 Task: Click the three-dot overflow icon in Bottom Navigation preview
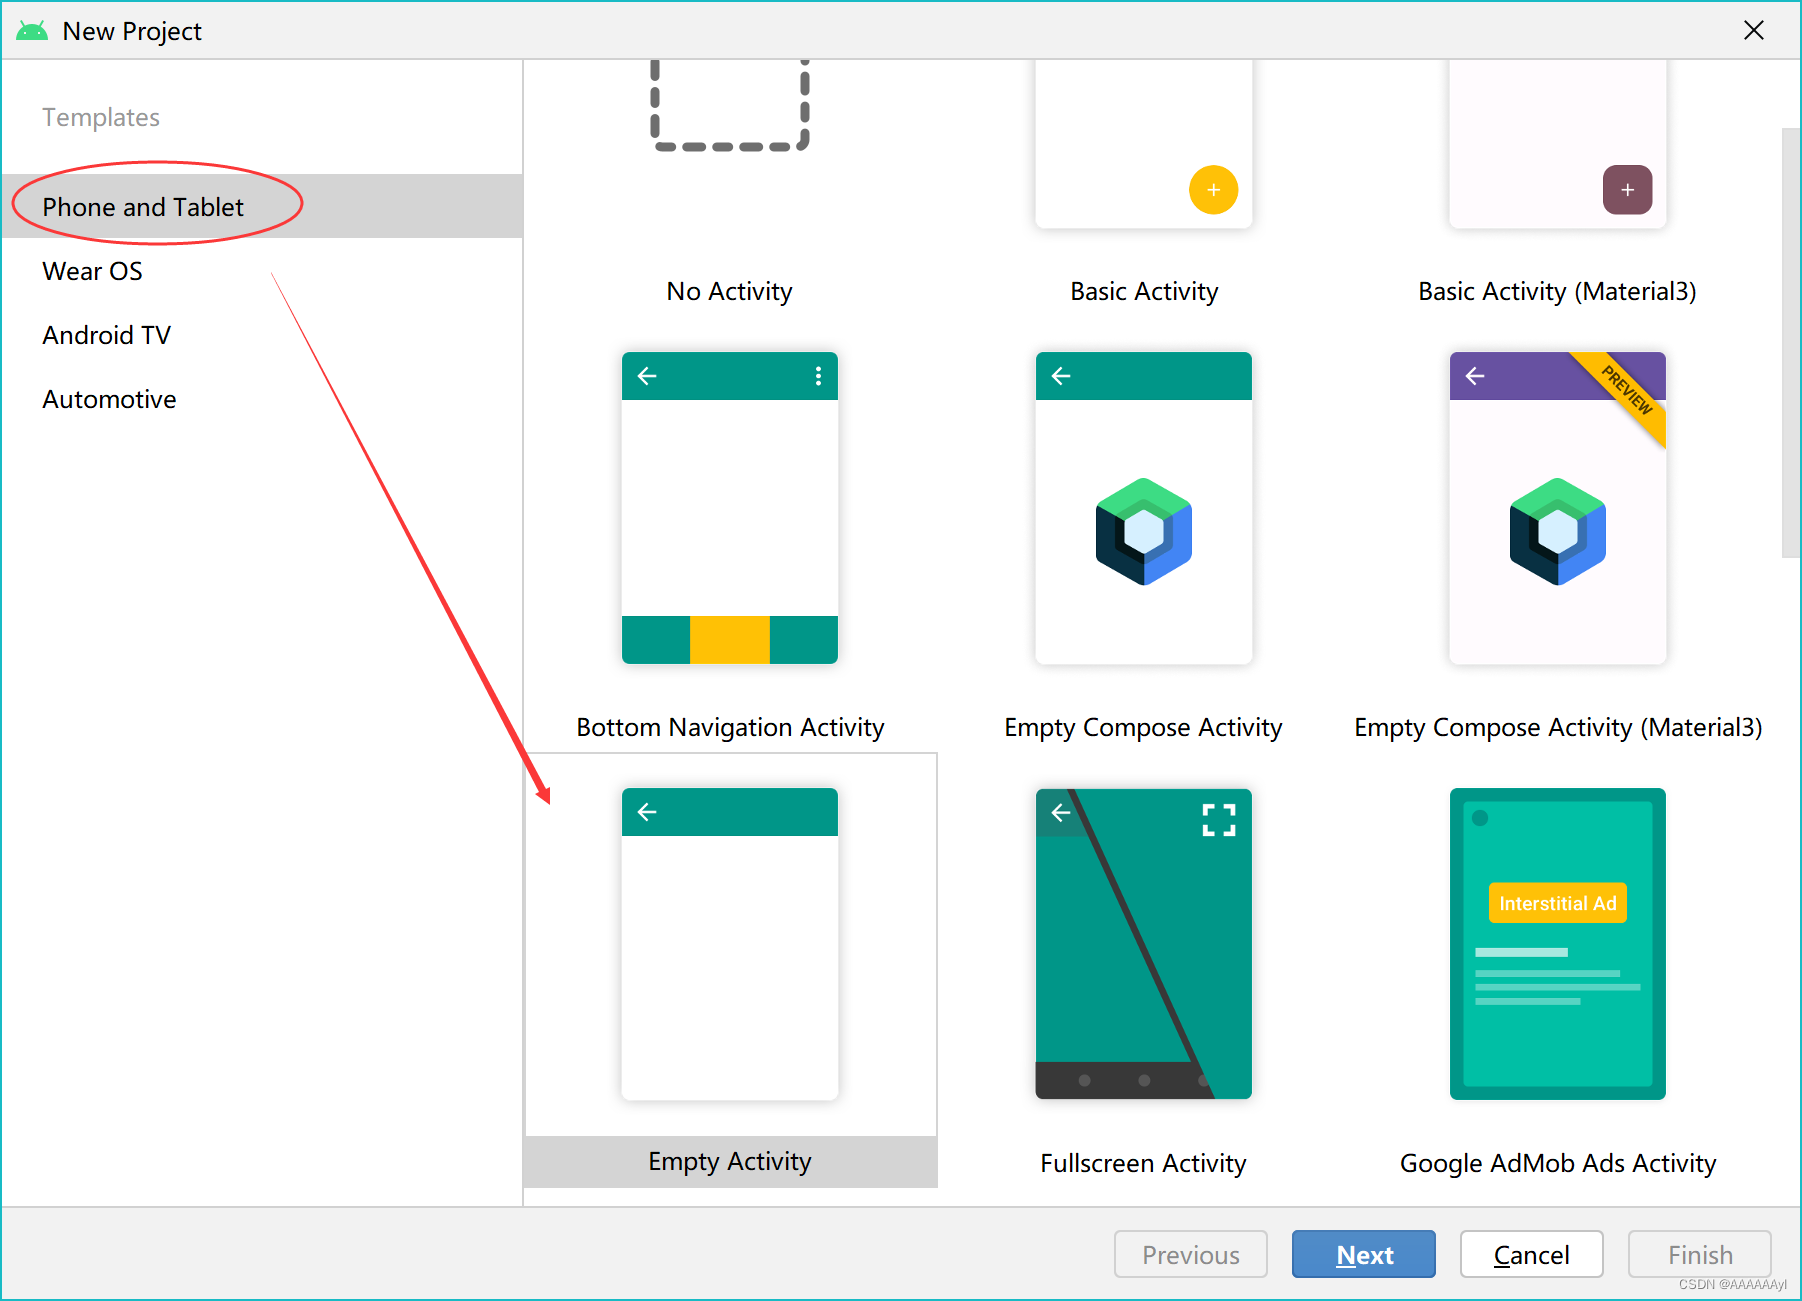click(818, 376)
